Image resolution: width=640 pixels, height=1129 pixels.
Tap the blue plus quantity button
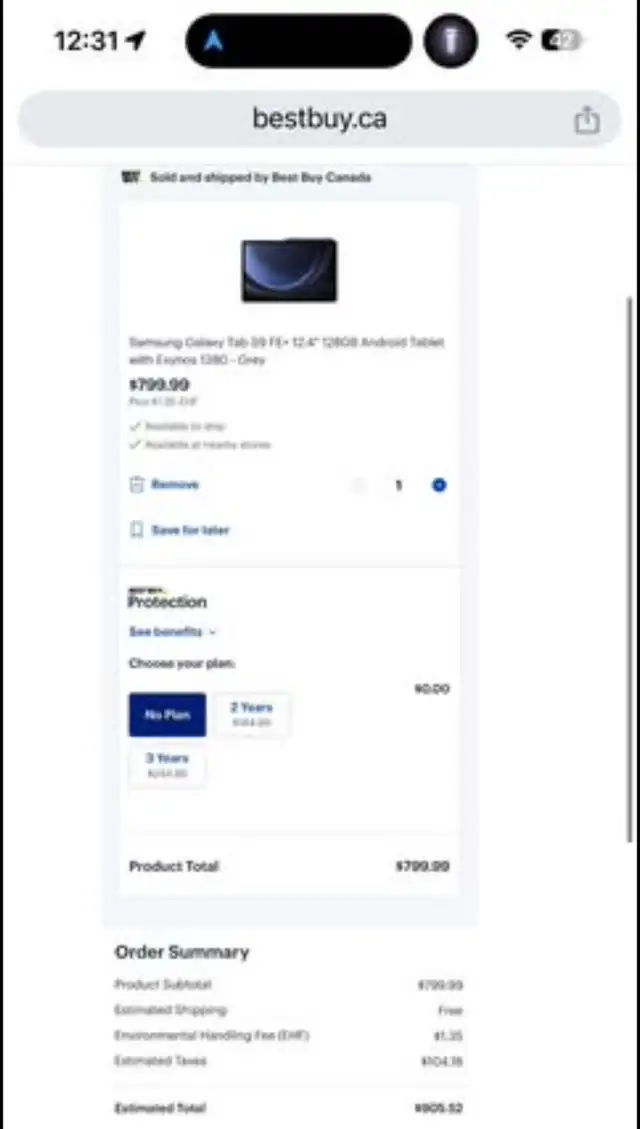(x=439, y=485)
